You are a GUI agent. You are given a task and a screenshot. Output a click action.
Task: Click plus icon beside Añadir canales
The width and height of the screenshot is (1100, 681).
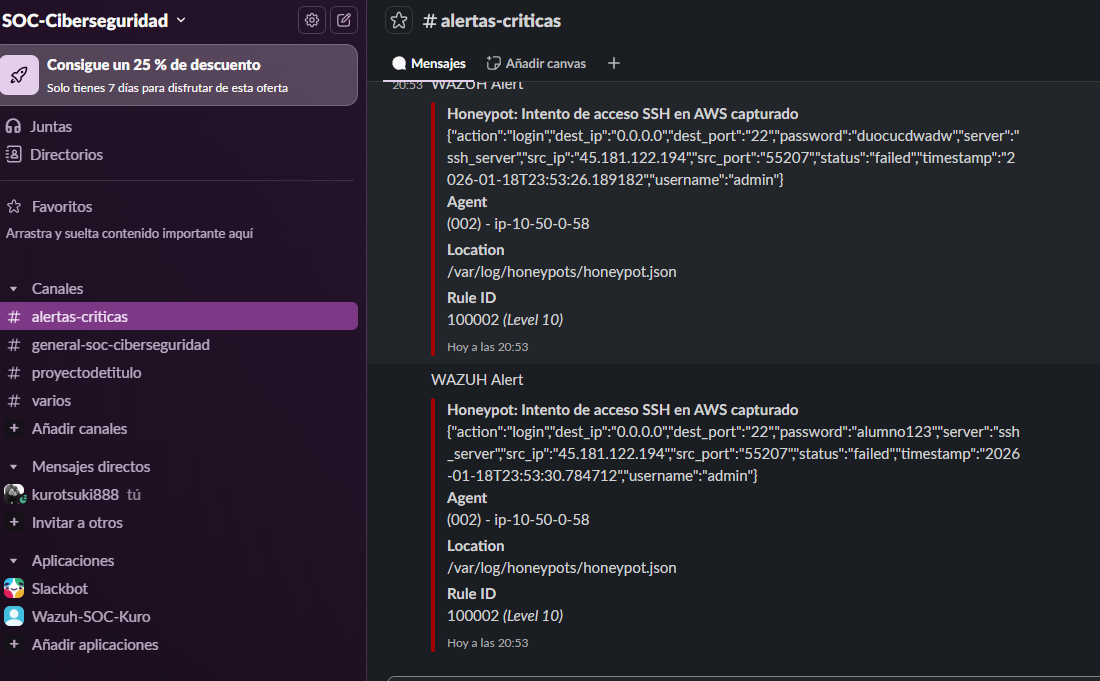[x=14, y=428]
